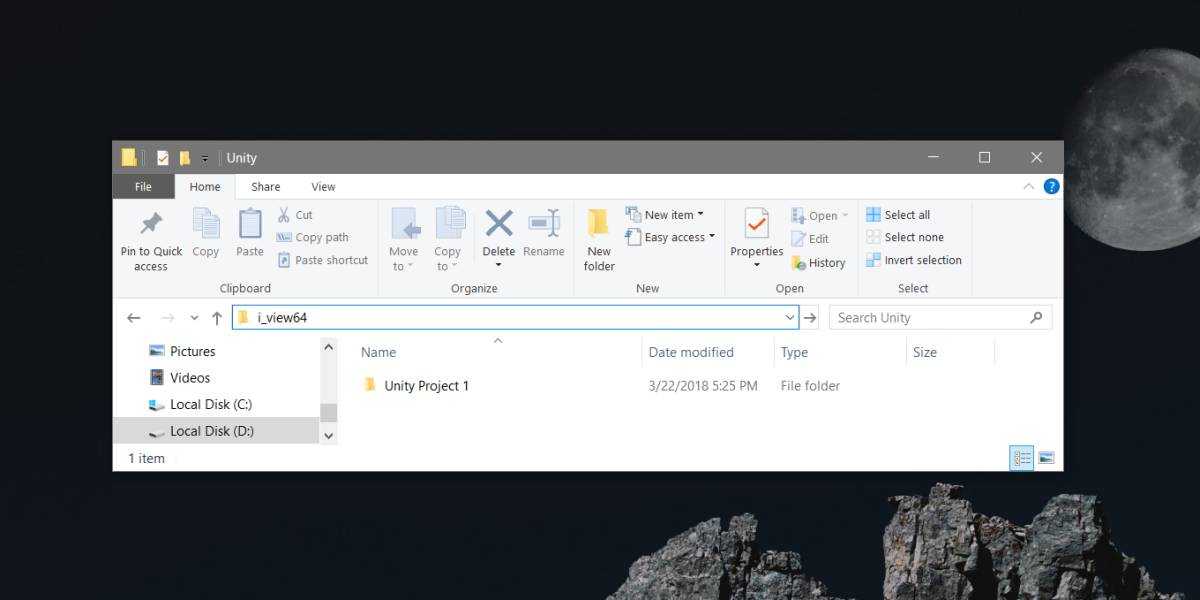The width and height of the screenshot is (1200, 600).
Task: Click the Copy path button
Action: [x=313, y=237]
